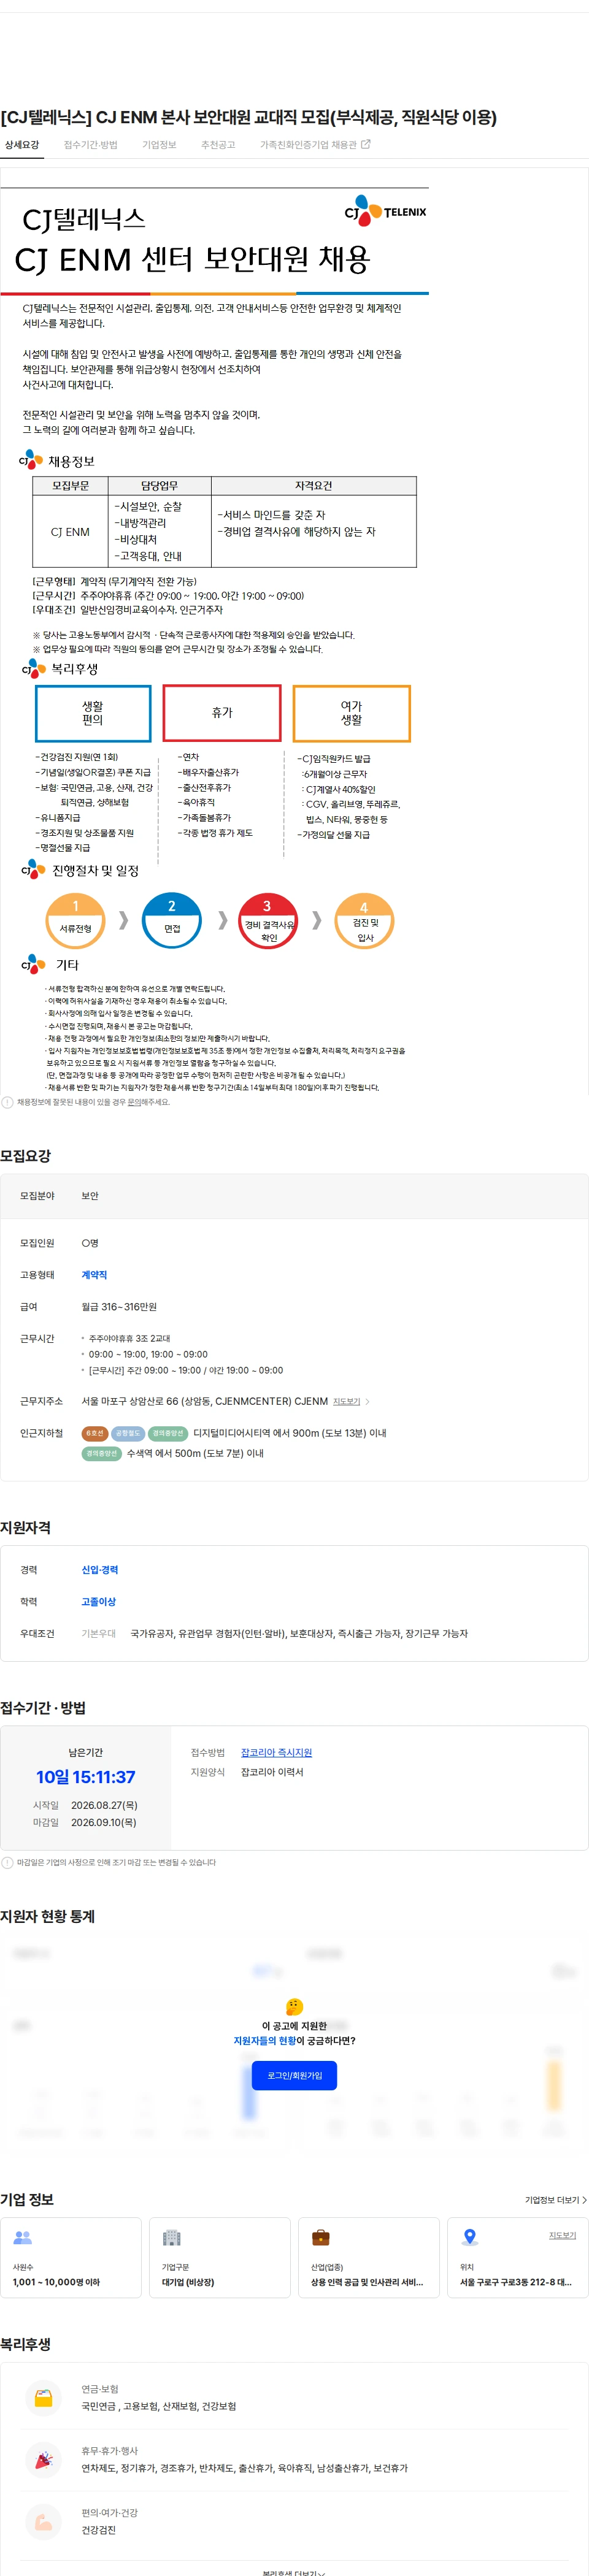This screenshot has width=589, height=2576.
Task: Click the 6호선 subway line badge
Action: pos(95,1433)
